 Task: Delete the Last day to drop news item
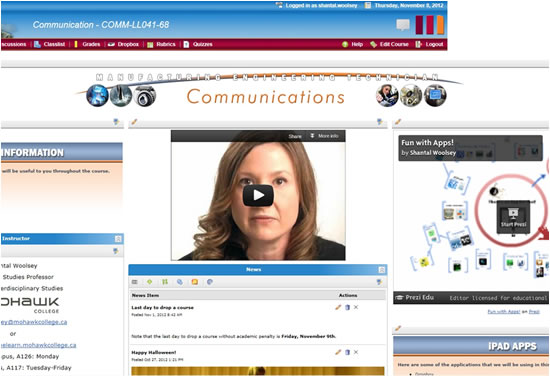click(x=347, y=307)
